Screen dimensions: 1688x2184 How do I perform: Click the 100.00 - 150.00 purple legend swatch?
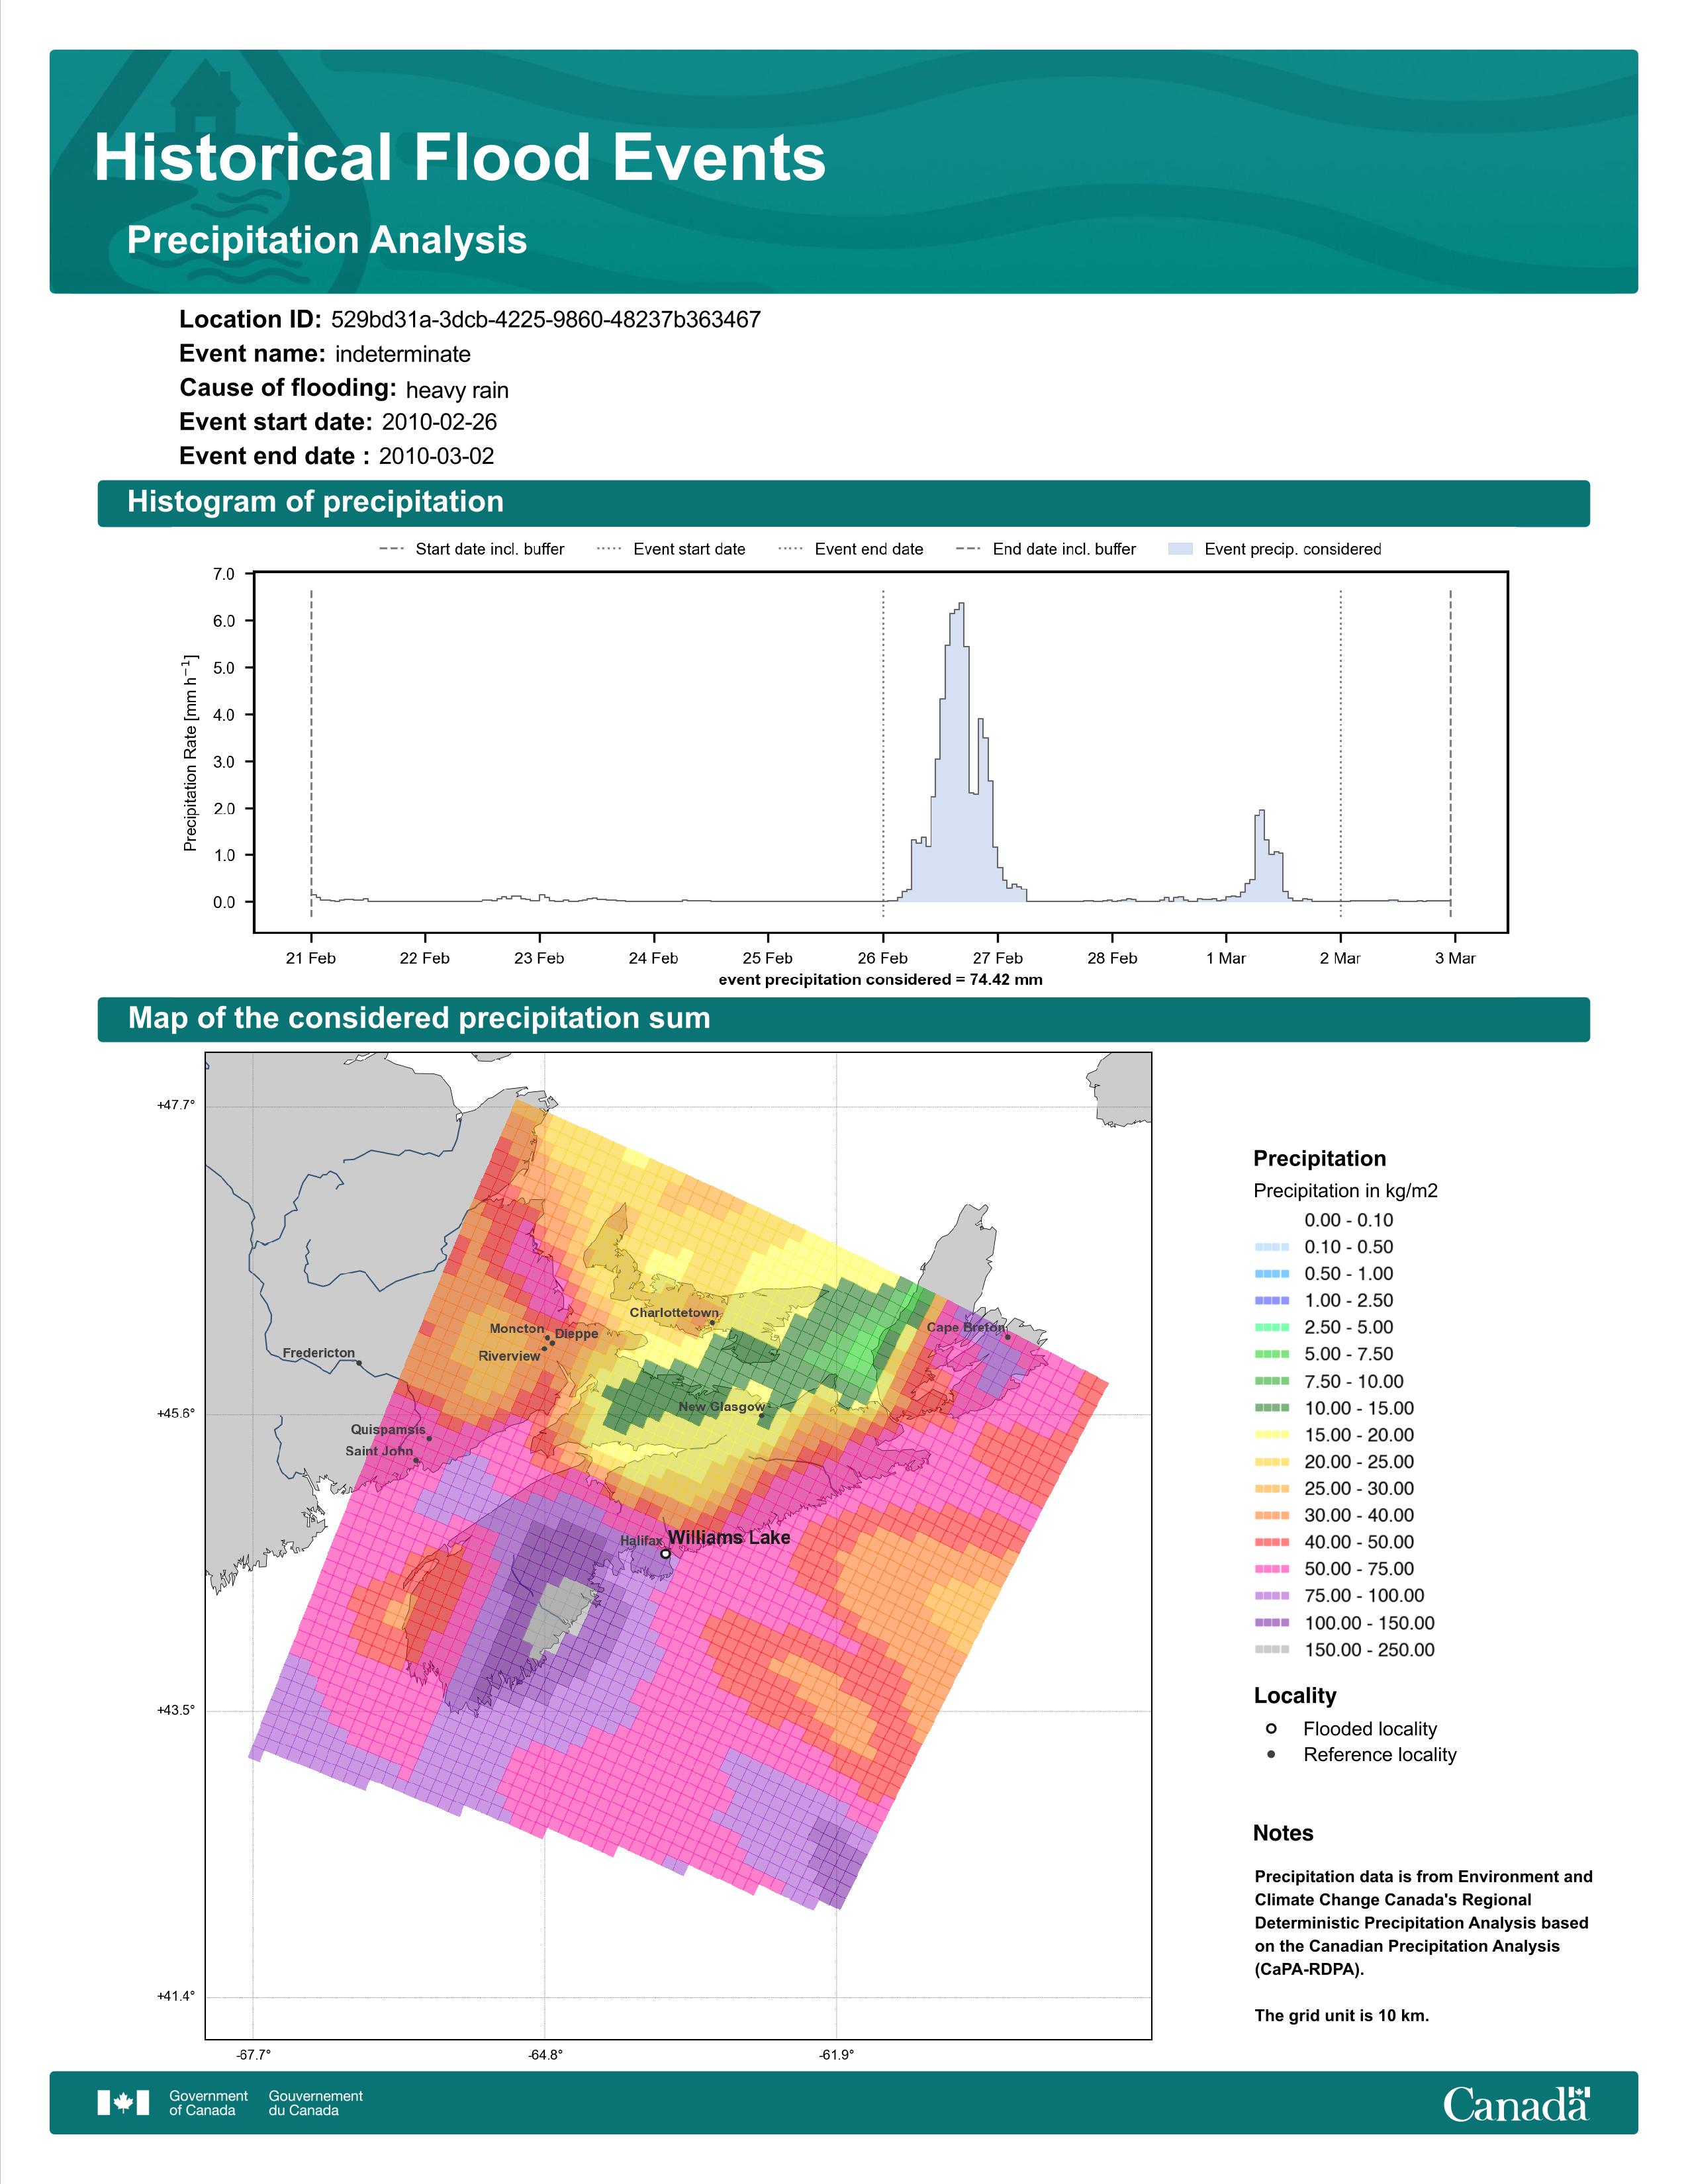point(1271,1623)
